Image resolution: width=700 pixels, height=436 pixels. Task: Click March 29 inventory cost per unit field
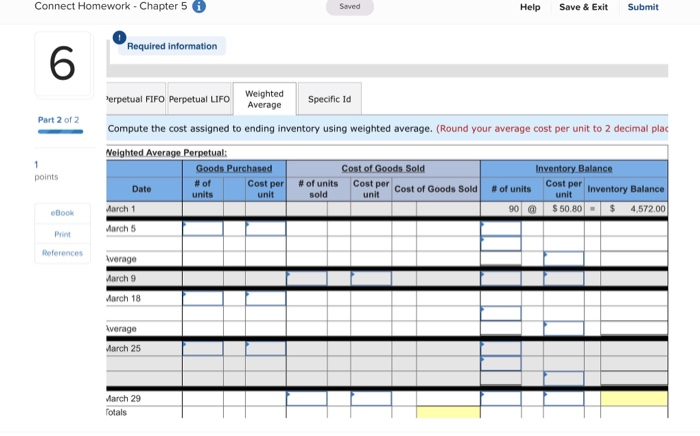563,399
